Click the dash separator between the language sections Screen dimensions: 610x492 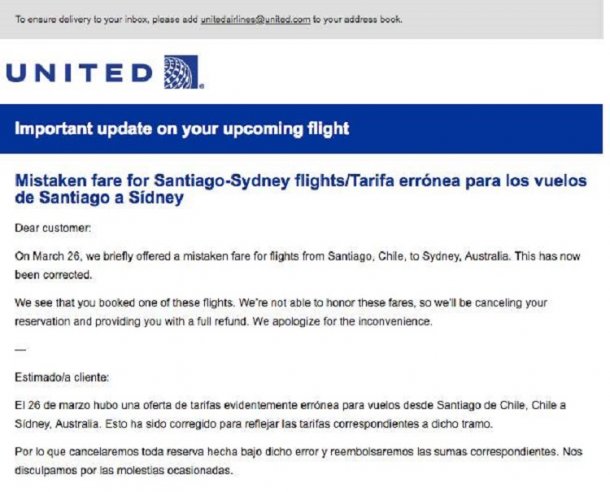22,349
